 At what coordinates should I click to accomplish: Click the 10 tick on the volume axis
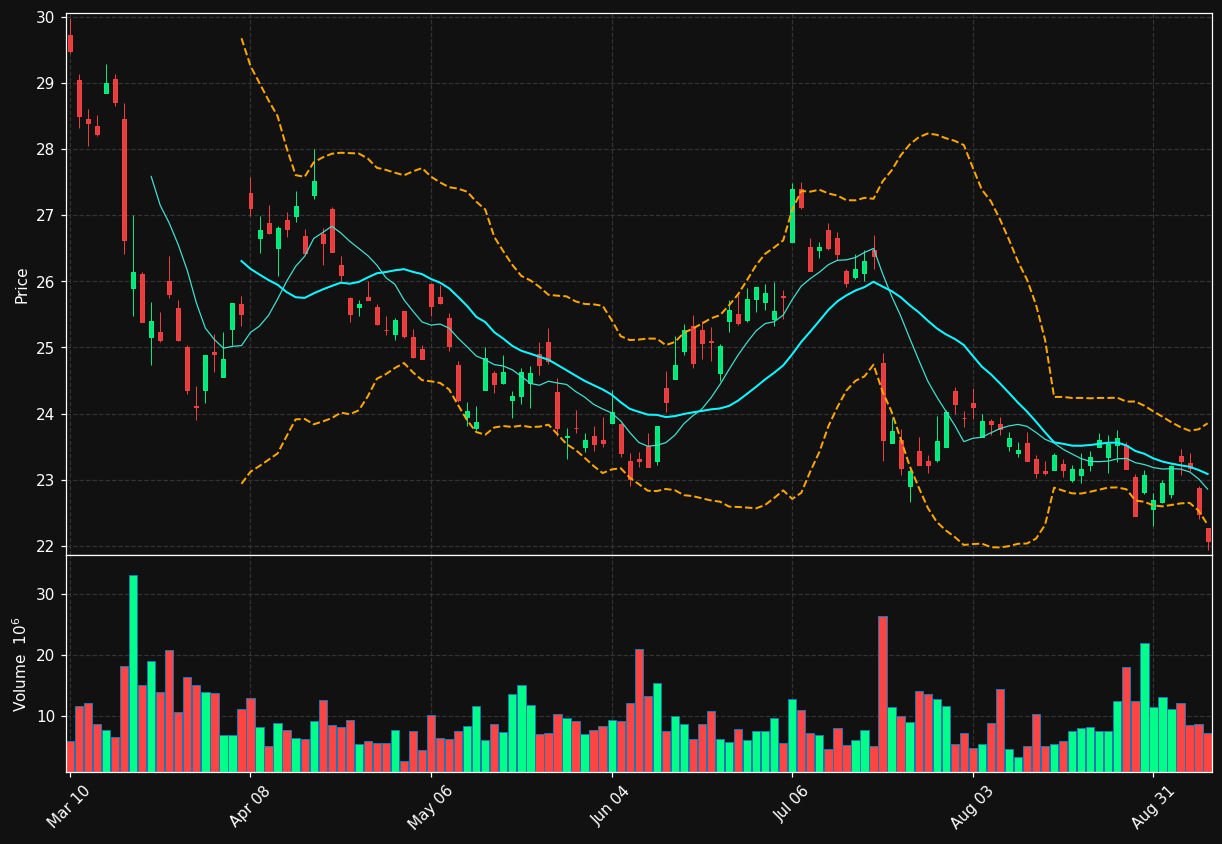[x=46, y=717]
